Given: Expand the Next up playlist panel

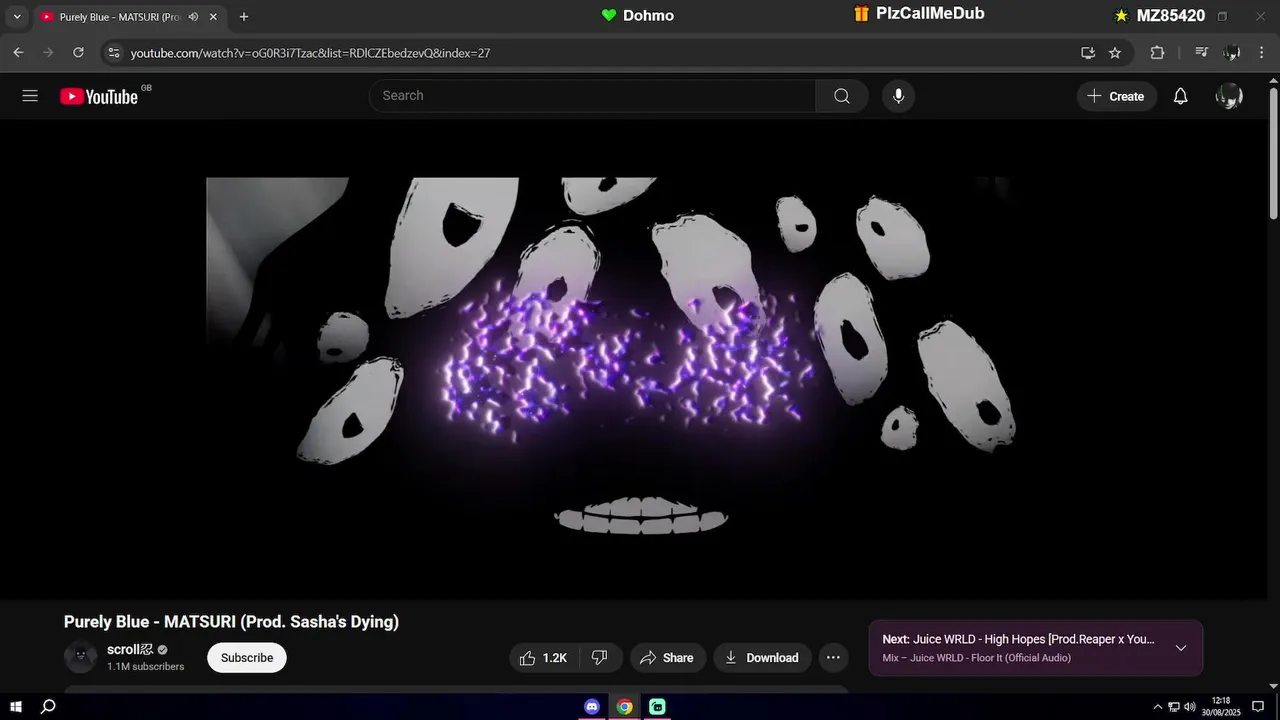Looking at the screenshot, I should pyautogui.click(x=1181, y=648).
